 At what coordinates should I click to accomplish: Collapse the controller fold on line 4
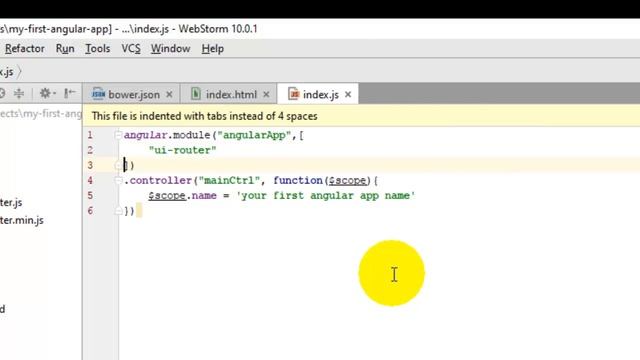click(118, 180)
